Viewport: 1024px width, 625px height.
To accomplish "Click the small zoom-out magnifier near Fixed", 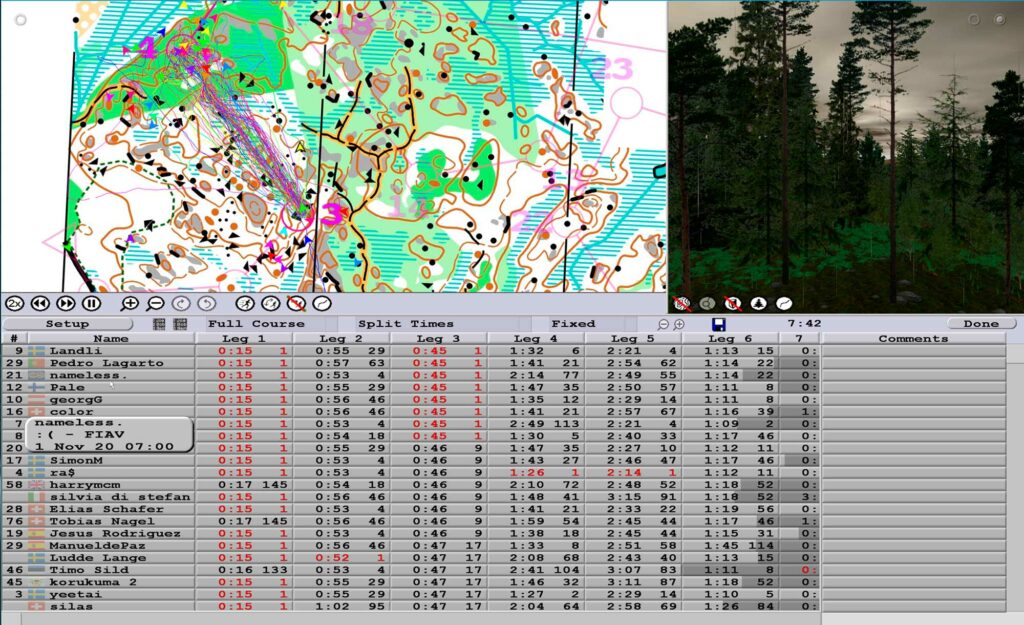I will coord(664,325).
